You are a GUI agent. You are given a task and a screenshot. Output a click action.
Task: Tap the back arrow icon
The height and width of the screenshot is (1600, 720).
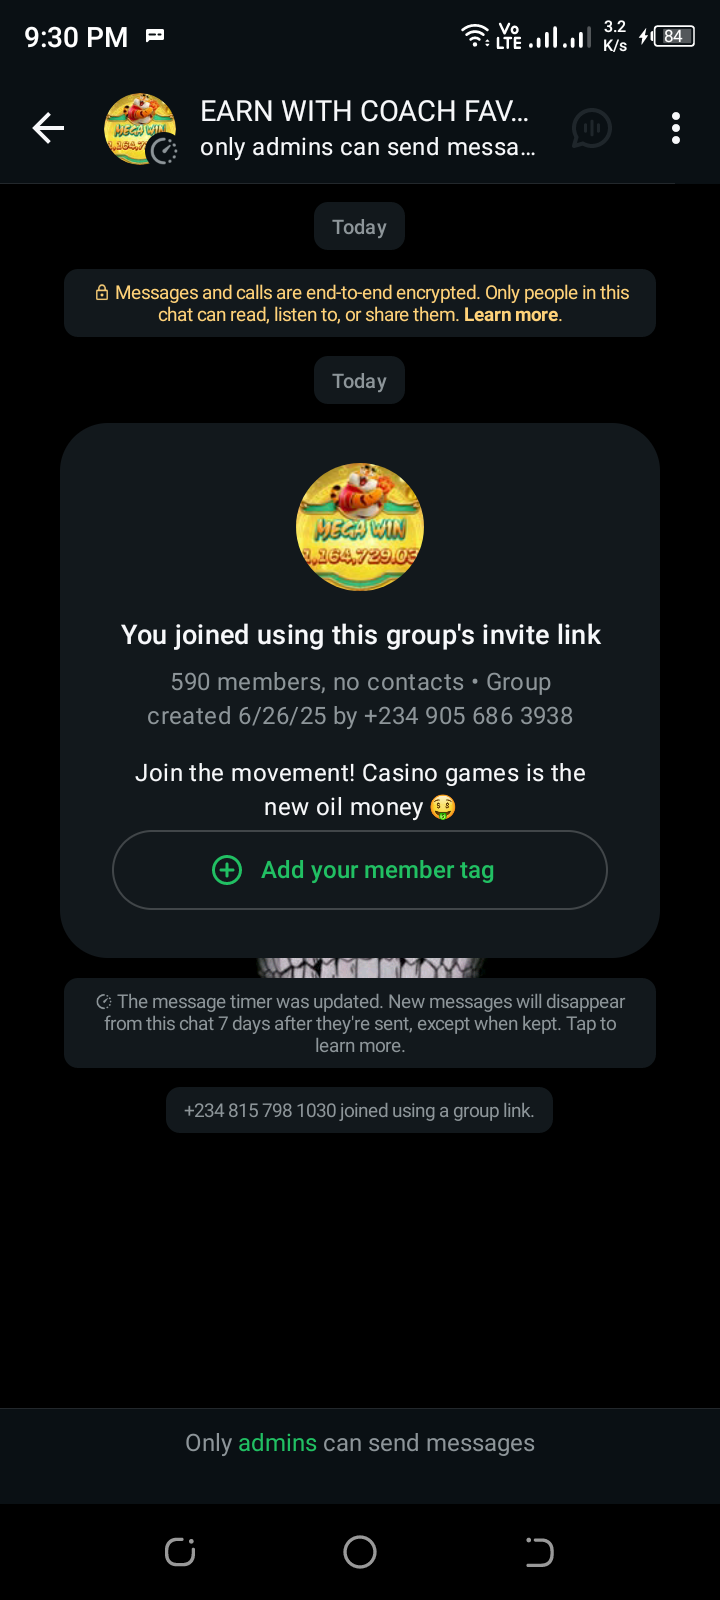(x=48, y=128)
